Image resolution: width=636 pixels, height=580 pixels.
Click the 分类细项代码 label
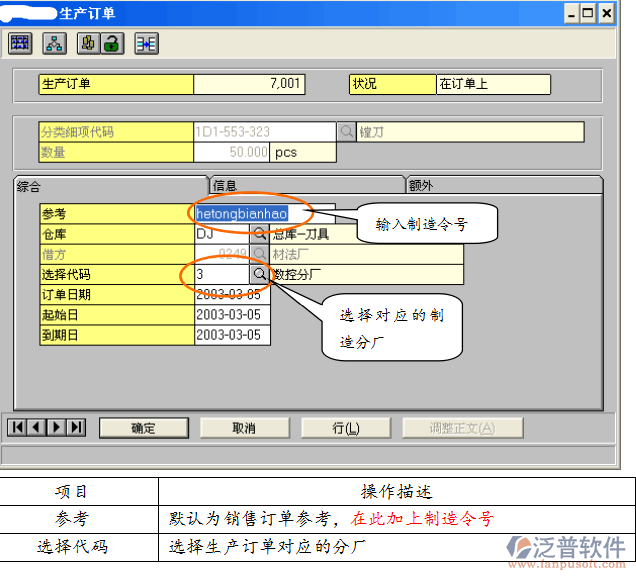pyautogui.click(x=116, y=132)
